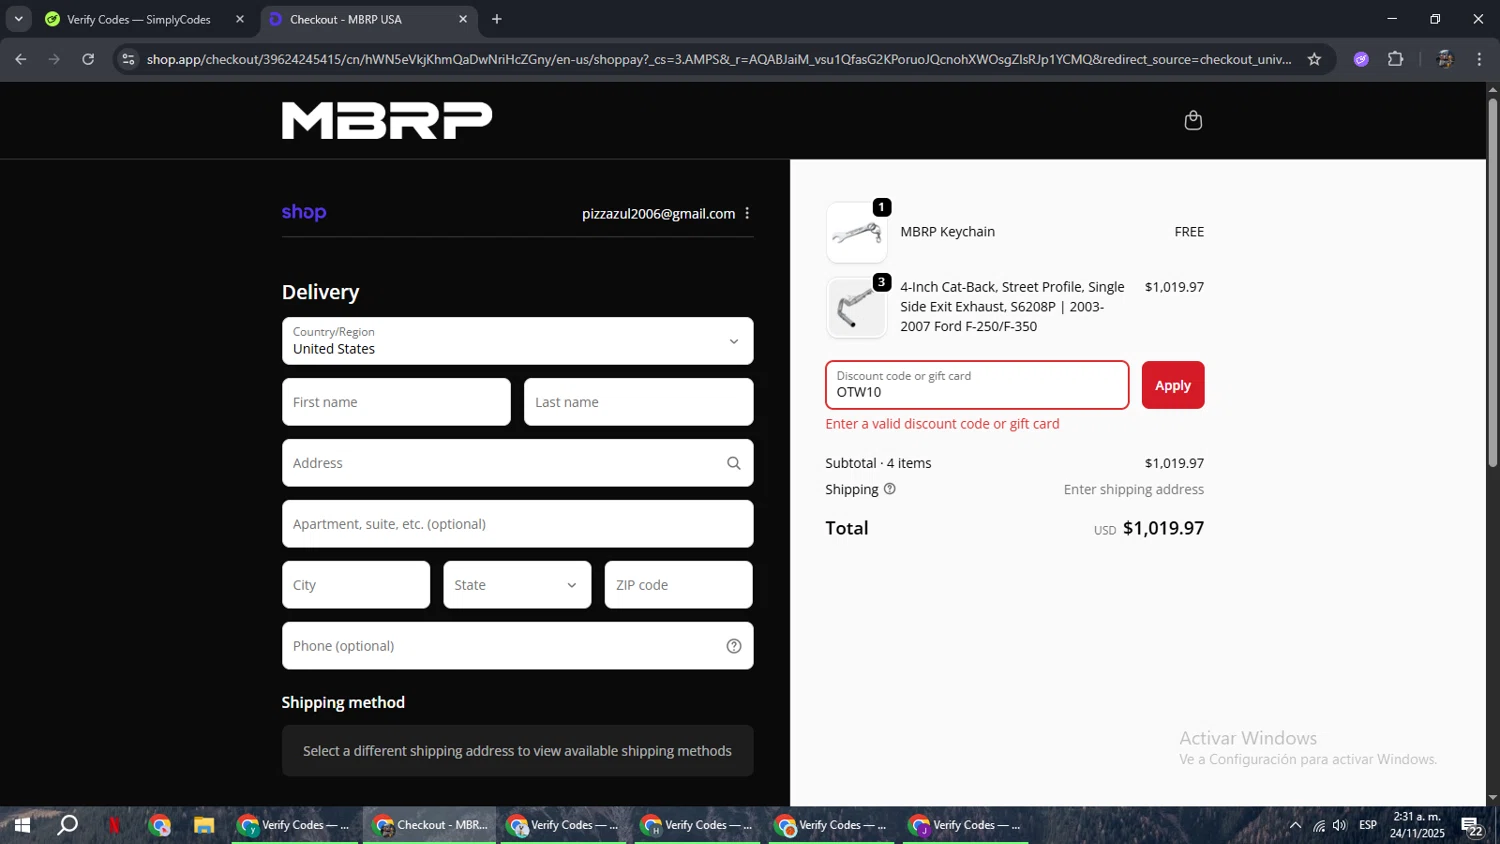Click into the Address field
The height and width of the screenshot is (844, 1500).
517,463
